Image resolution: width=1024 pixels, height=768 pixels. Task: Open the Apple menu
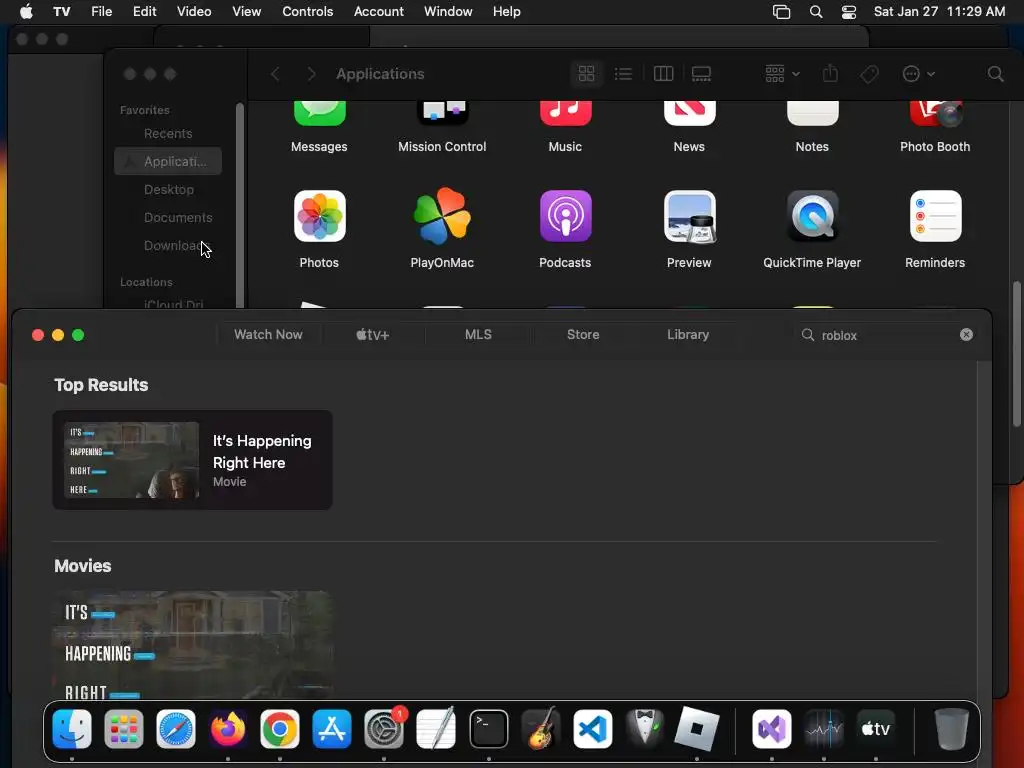coord(25,11)
